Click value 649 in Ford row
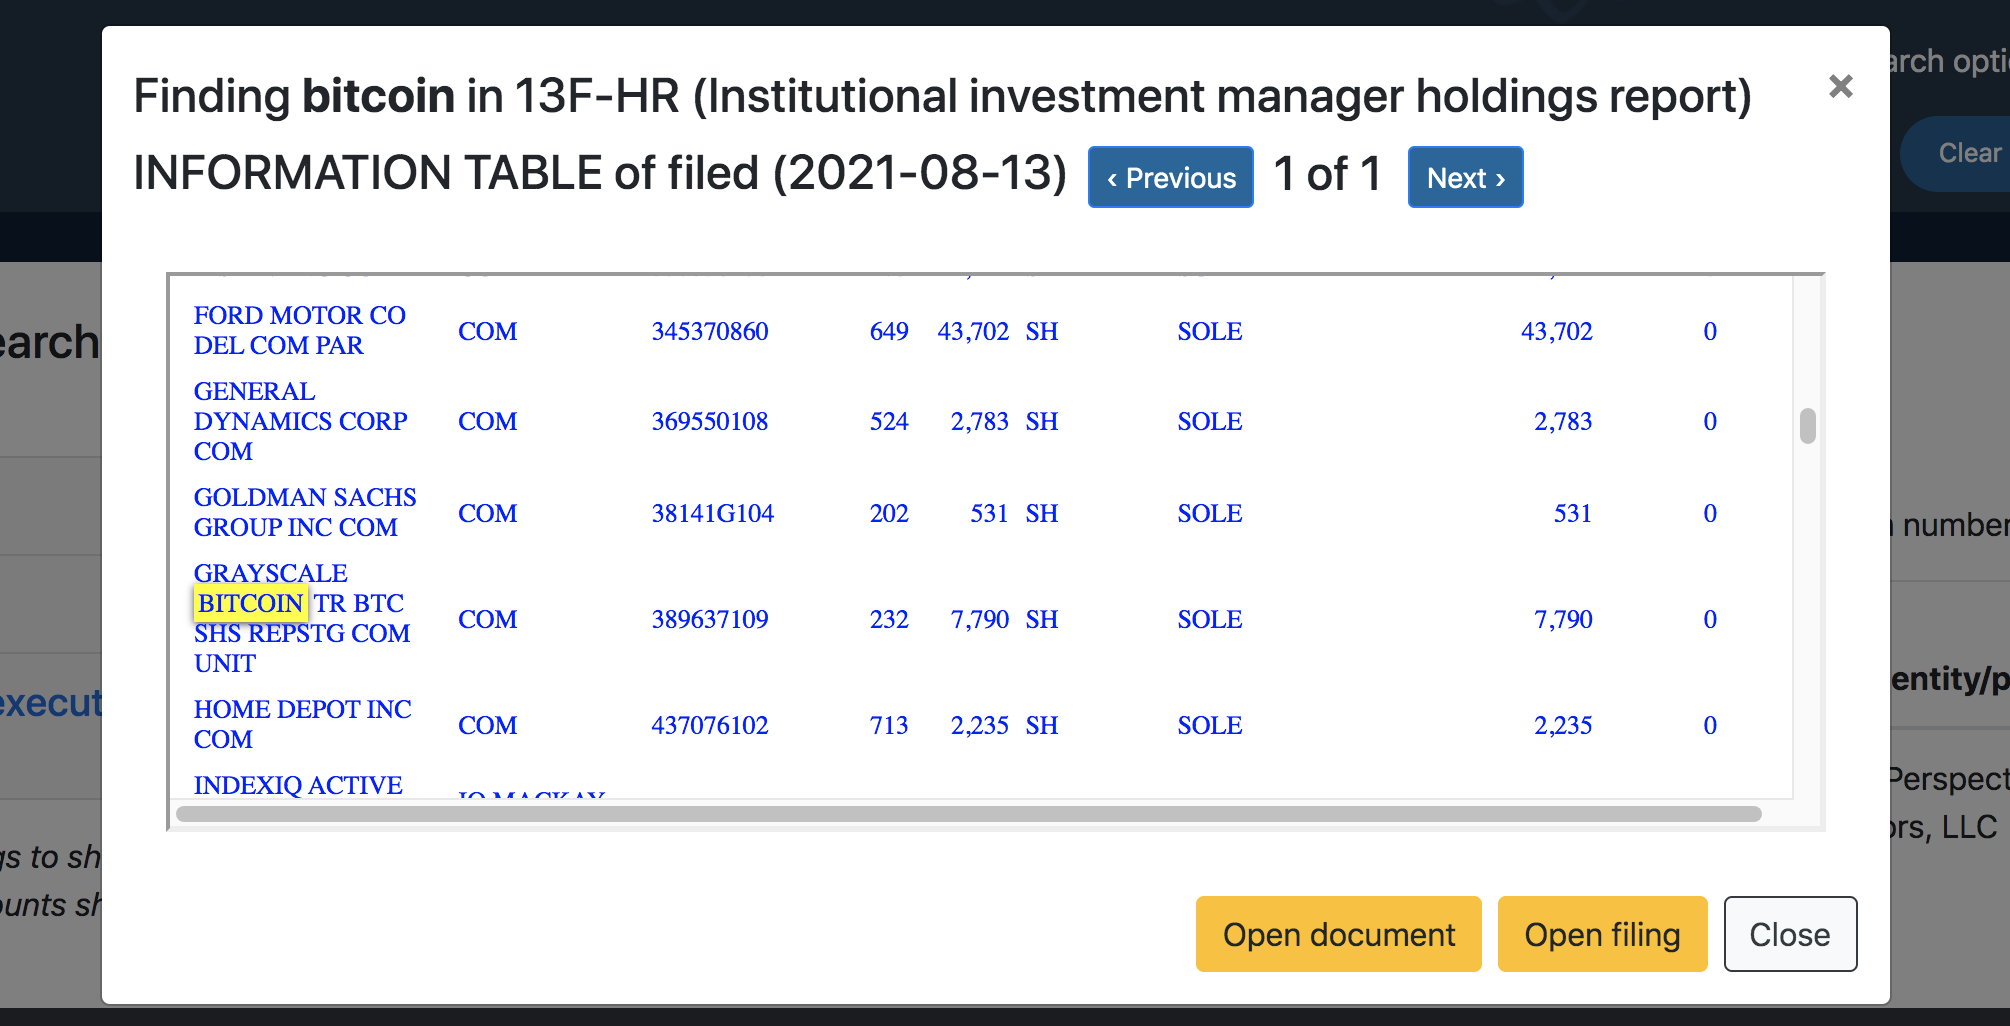This screenshot has width=2010, height=1026. [889, 331]
